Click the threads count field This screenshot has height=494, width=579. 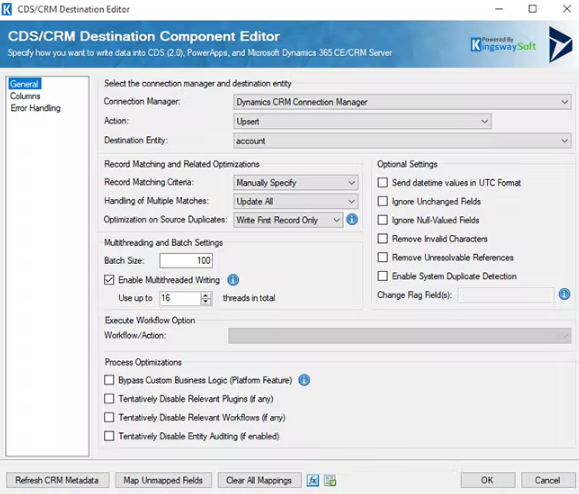[181, 298]
